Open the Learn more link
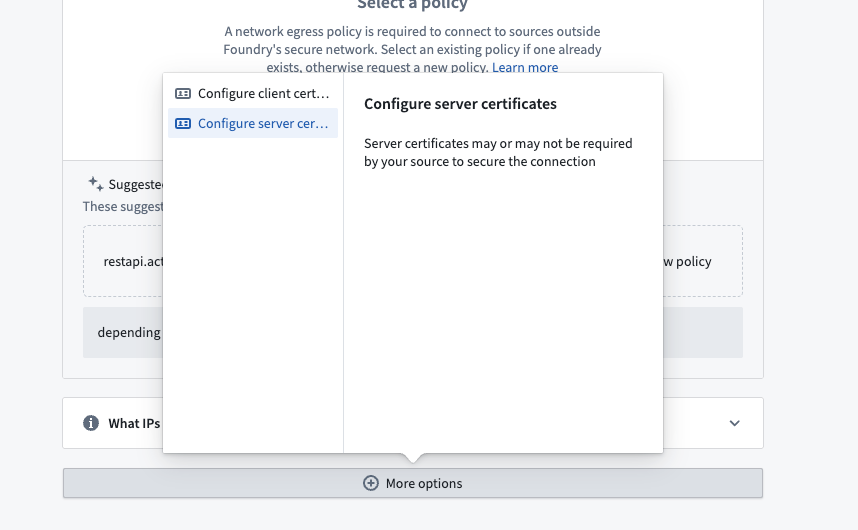 pyautogui.click(x=525, y=67)
